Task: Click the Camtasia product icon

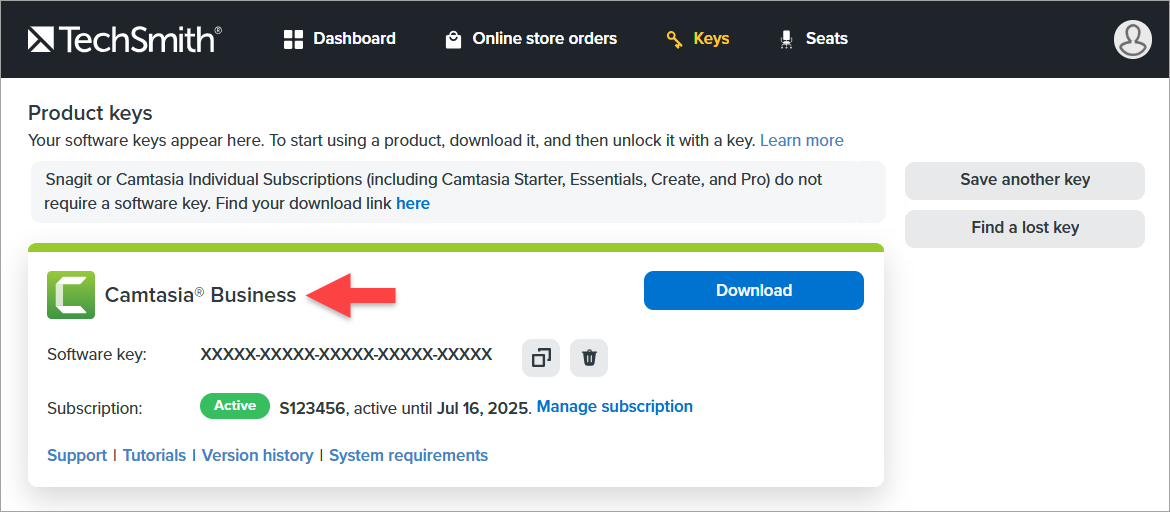Action: (x=71, y=295)
